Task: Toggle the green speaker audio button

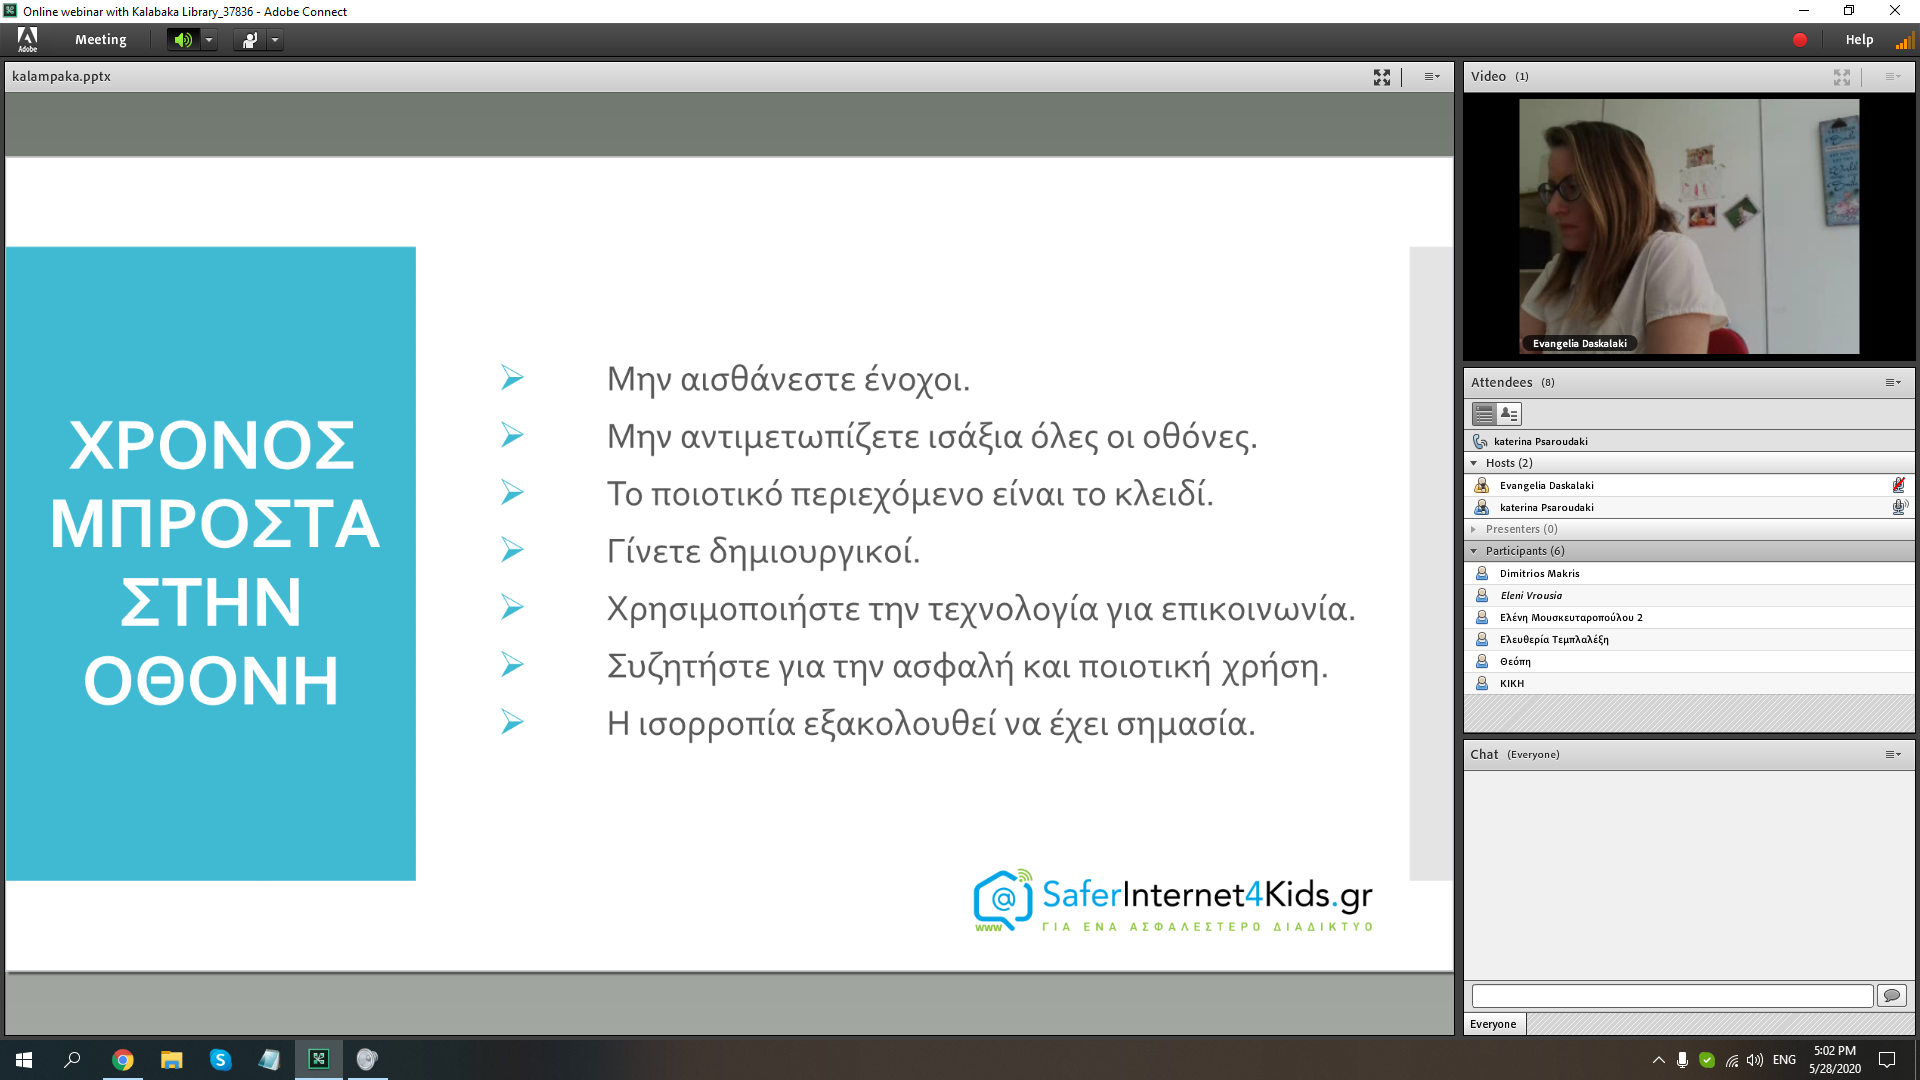Action: click(183, 40)
